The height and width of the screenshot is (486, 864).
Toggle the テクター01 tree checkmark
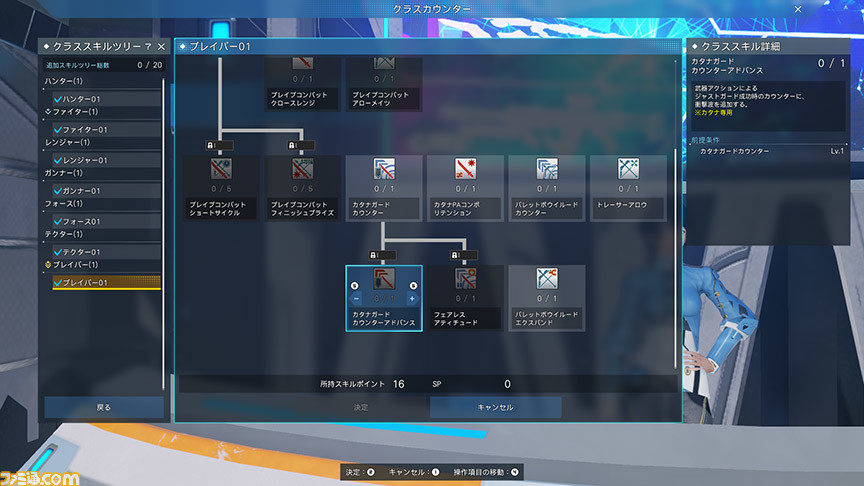[x=57, y=252]
